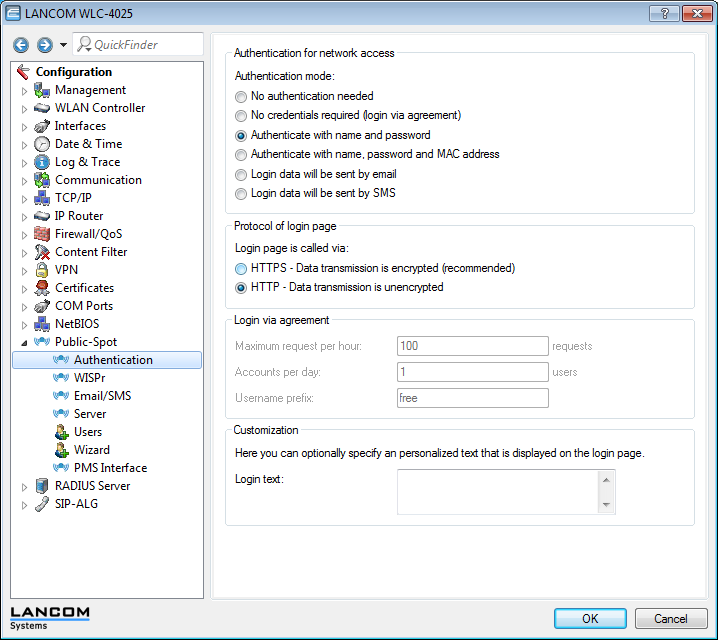
Task: Open the PMS Interface page
Action: [x=110, y=468]
